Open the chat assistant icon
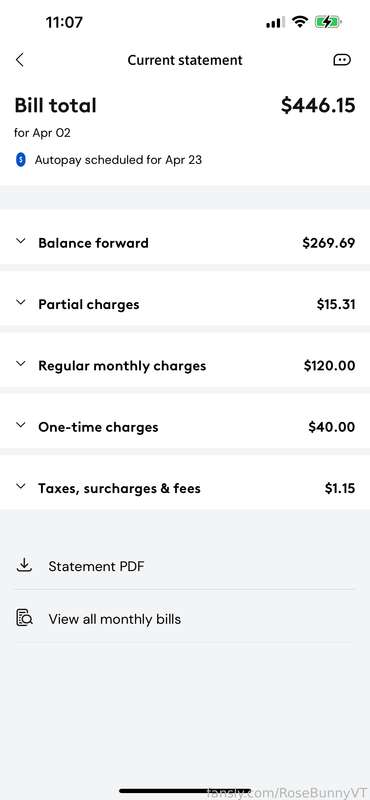 [x=342, y=60]
